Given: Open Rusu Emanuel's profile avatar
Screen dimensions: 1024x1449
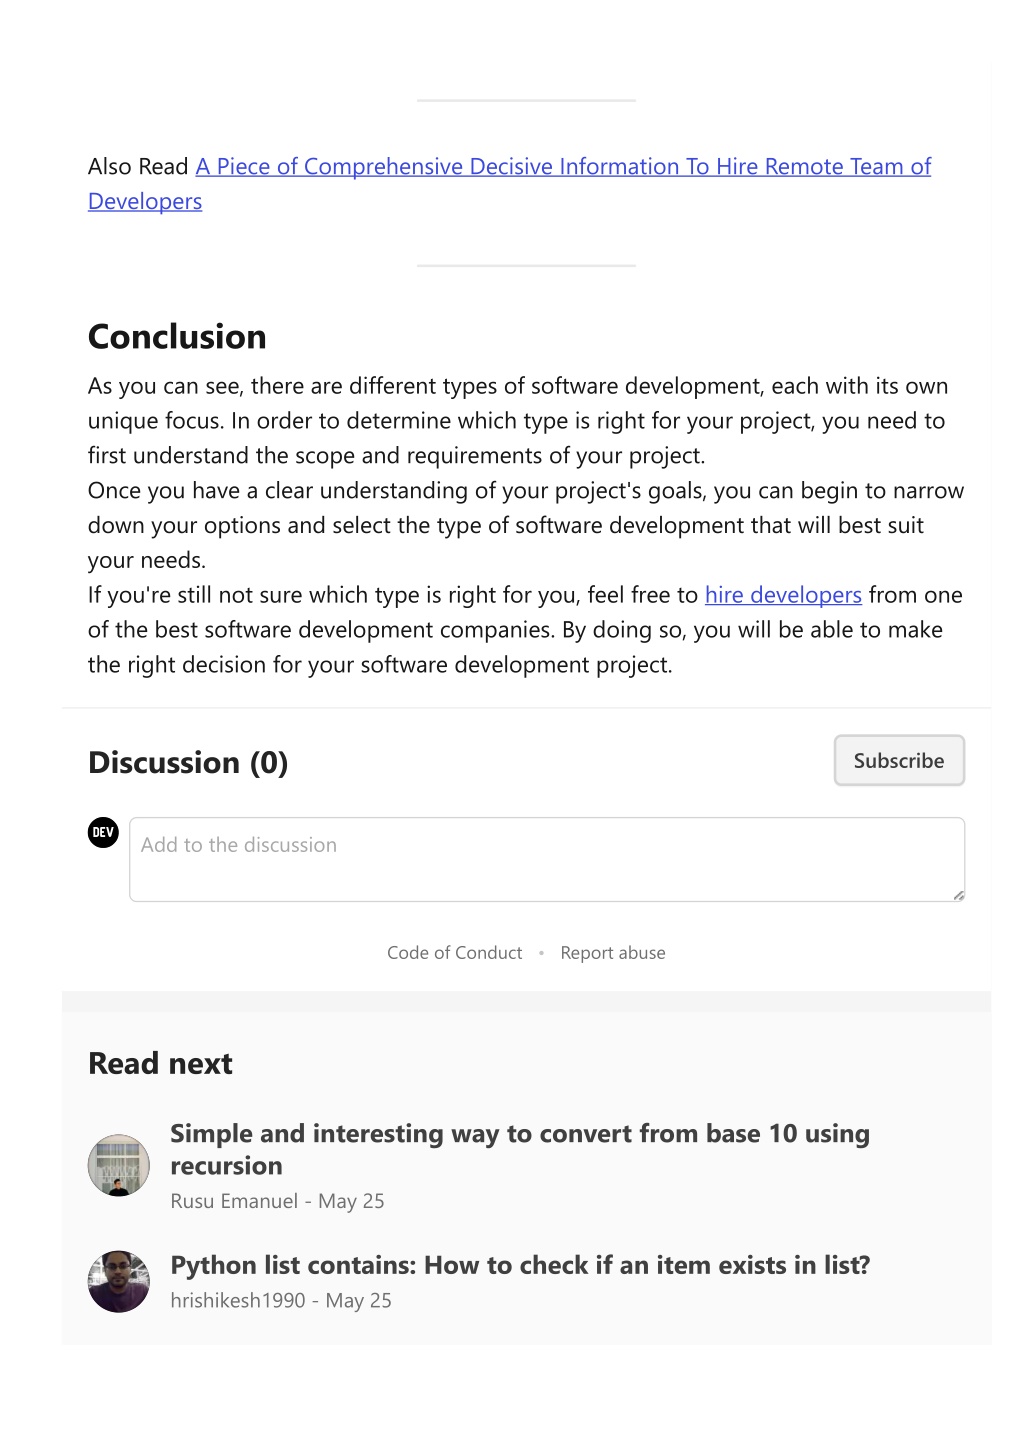Looking at the screenshot, I should [x=119, y=1165].
